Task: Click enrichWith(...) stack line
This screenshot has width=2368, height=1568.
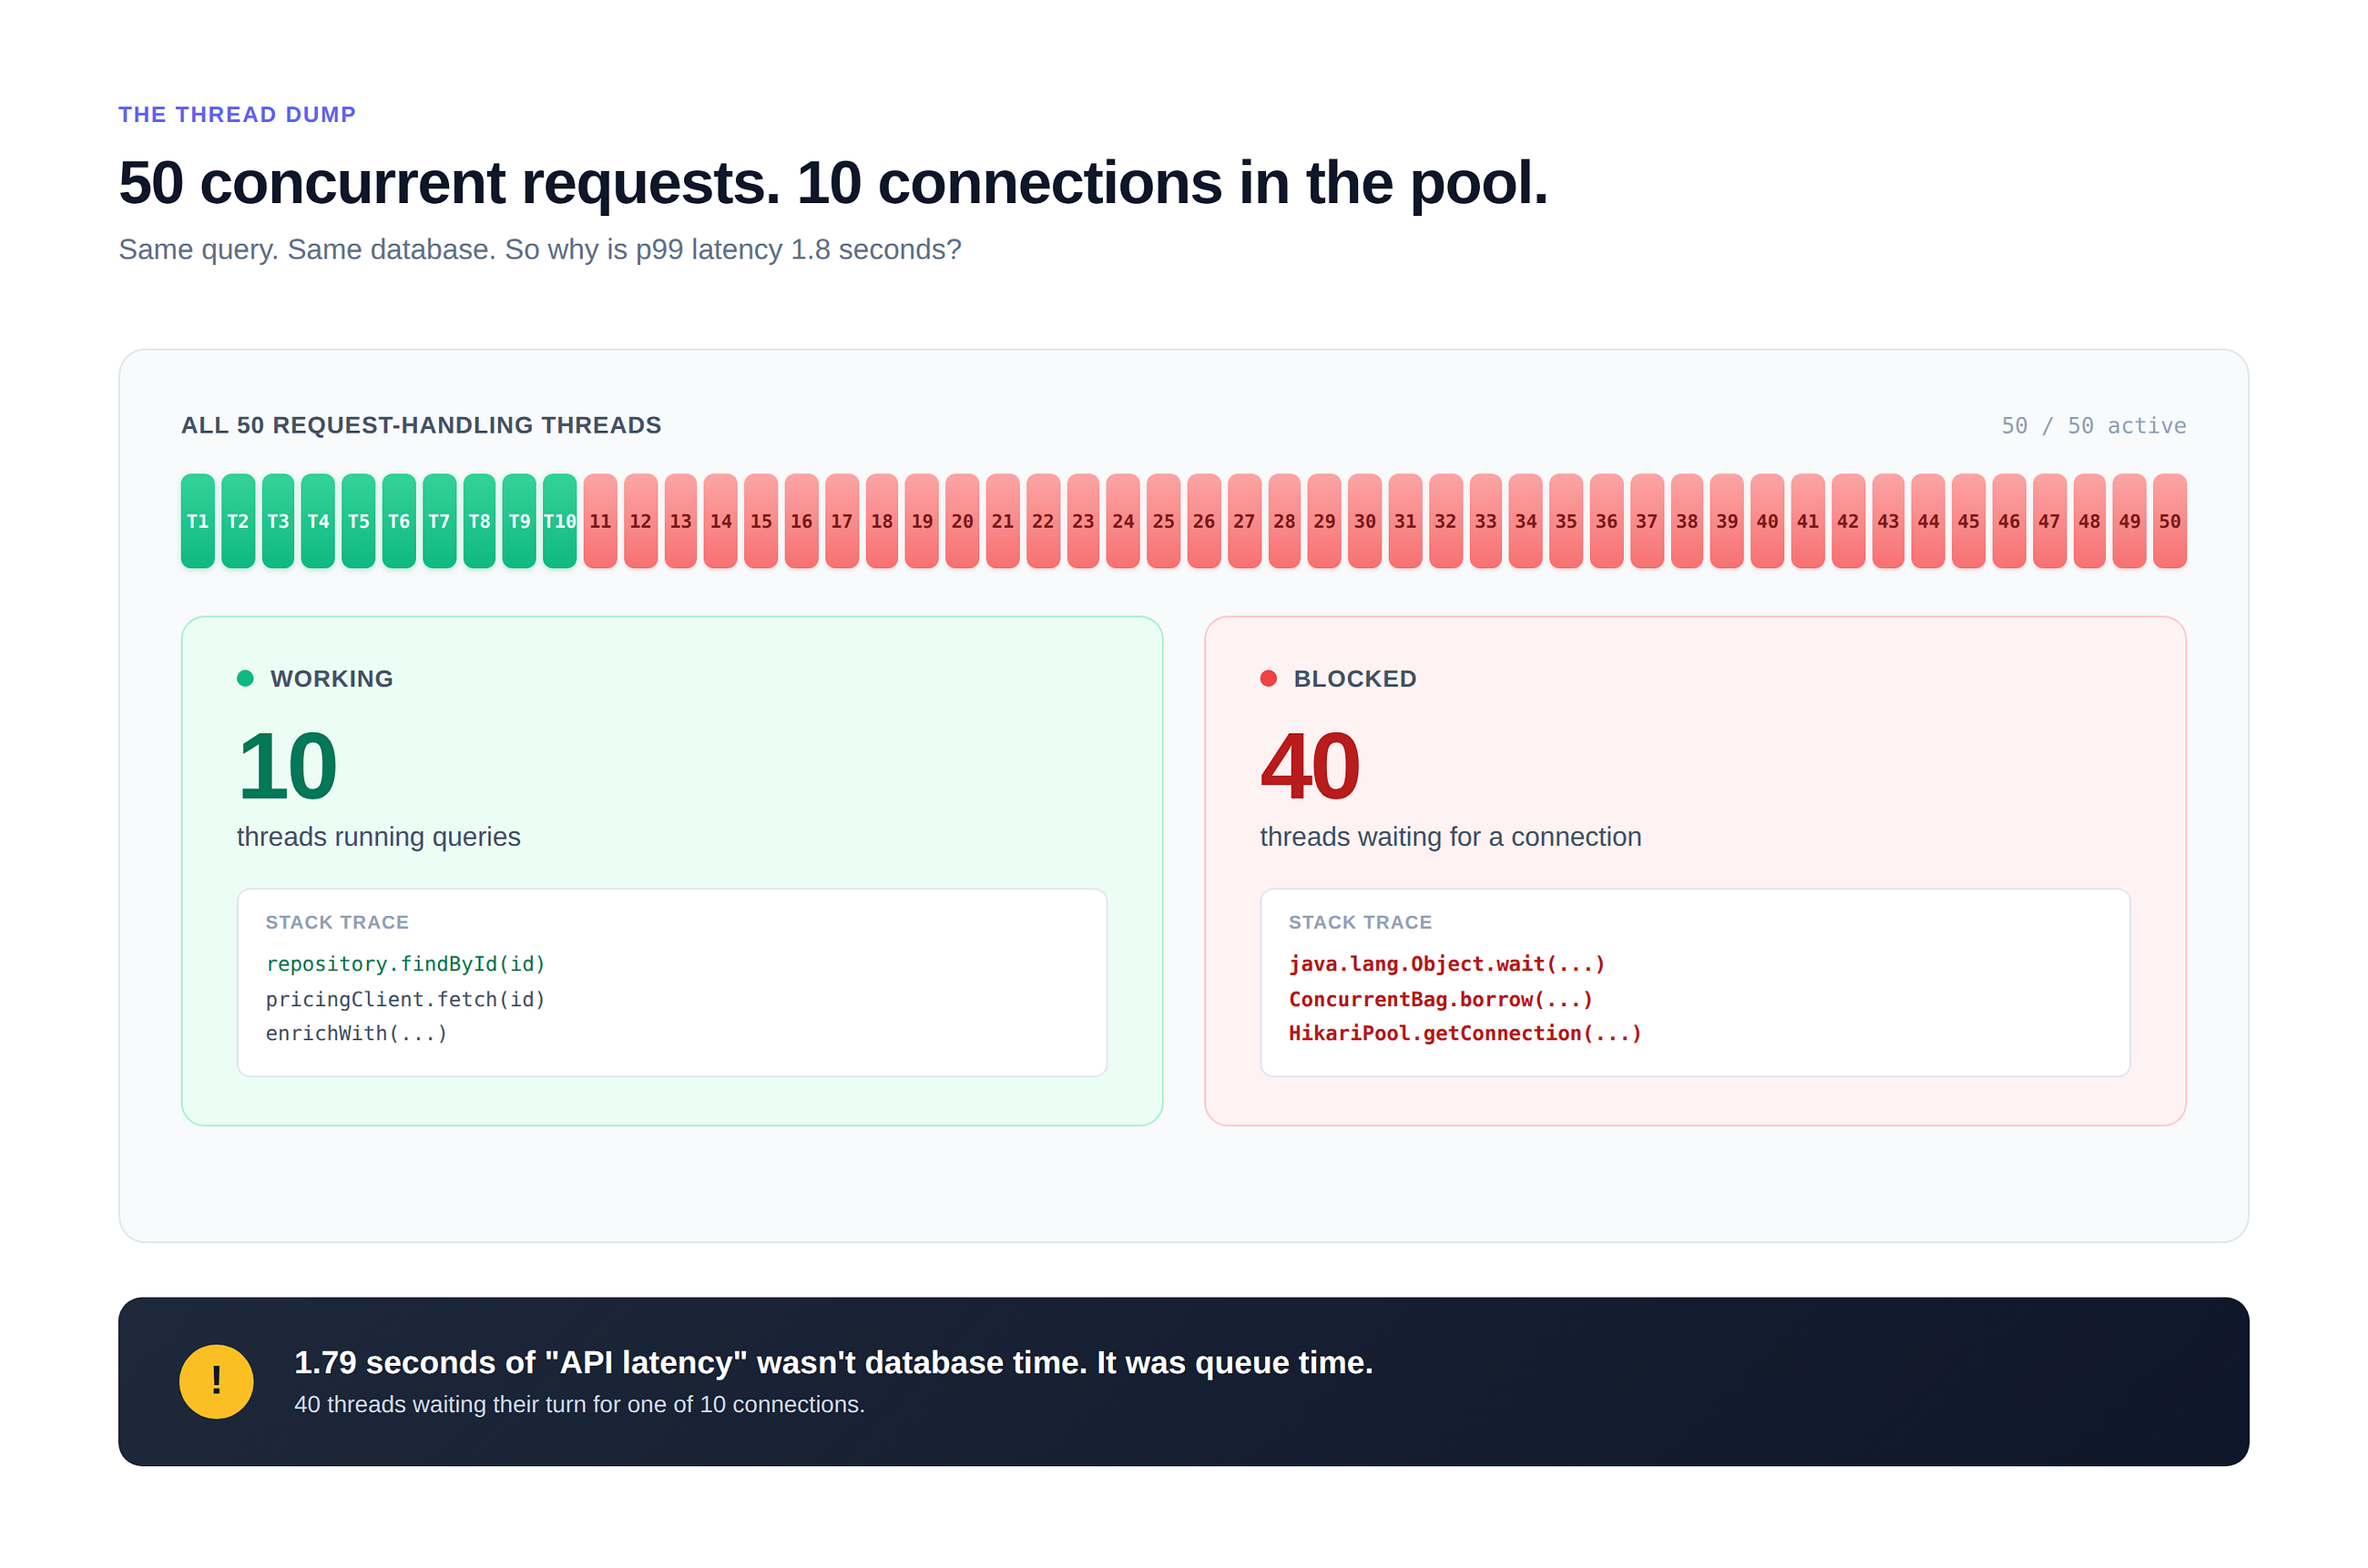Action: pos(356,1033)
